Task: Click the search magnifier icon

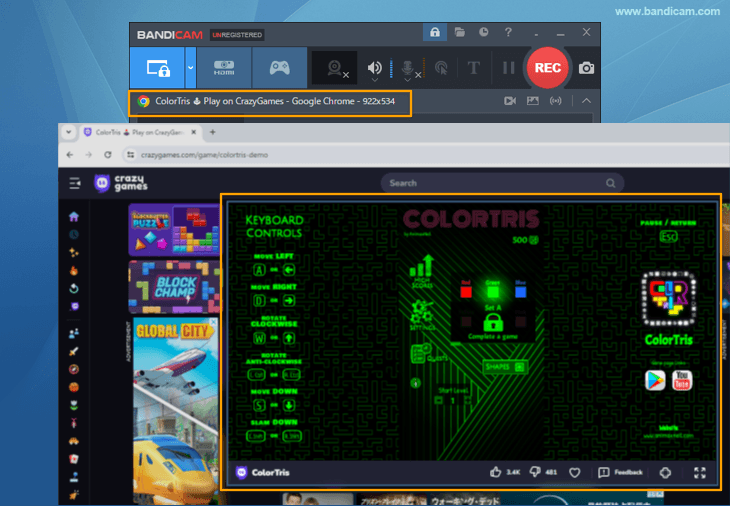Action: (610, 183)
